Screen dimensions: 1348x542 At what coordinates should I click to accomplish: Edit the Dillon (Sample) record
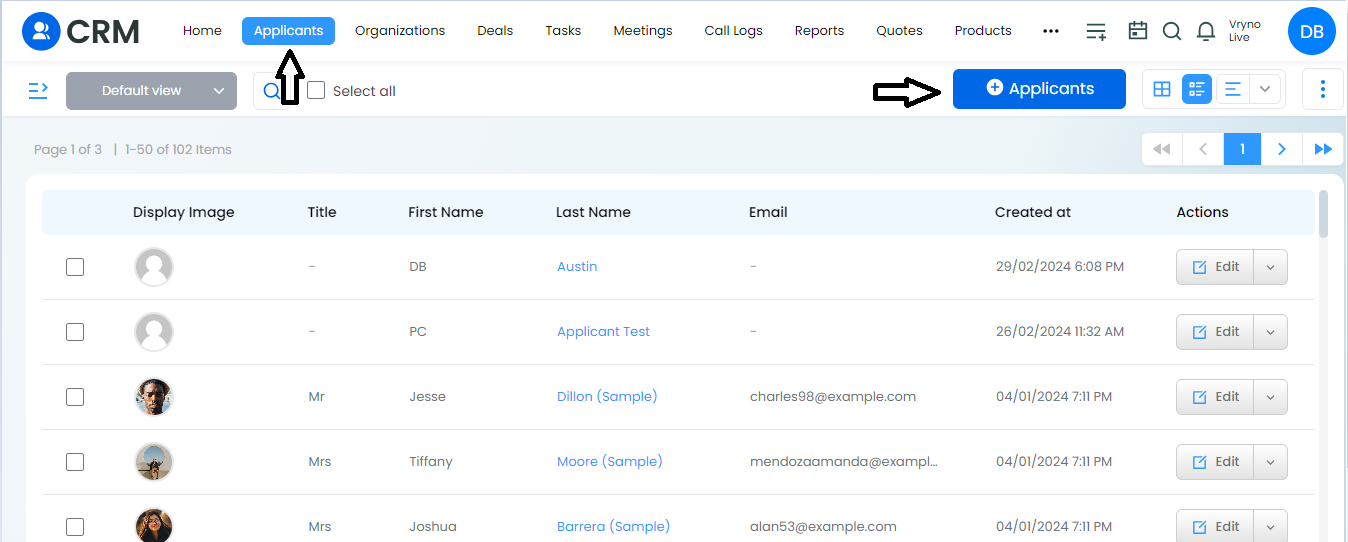pos(1215,397)
